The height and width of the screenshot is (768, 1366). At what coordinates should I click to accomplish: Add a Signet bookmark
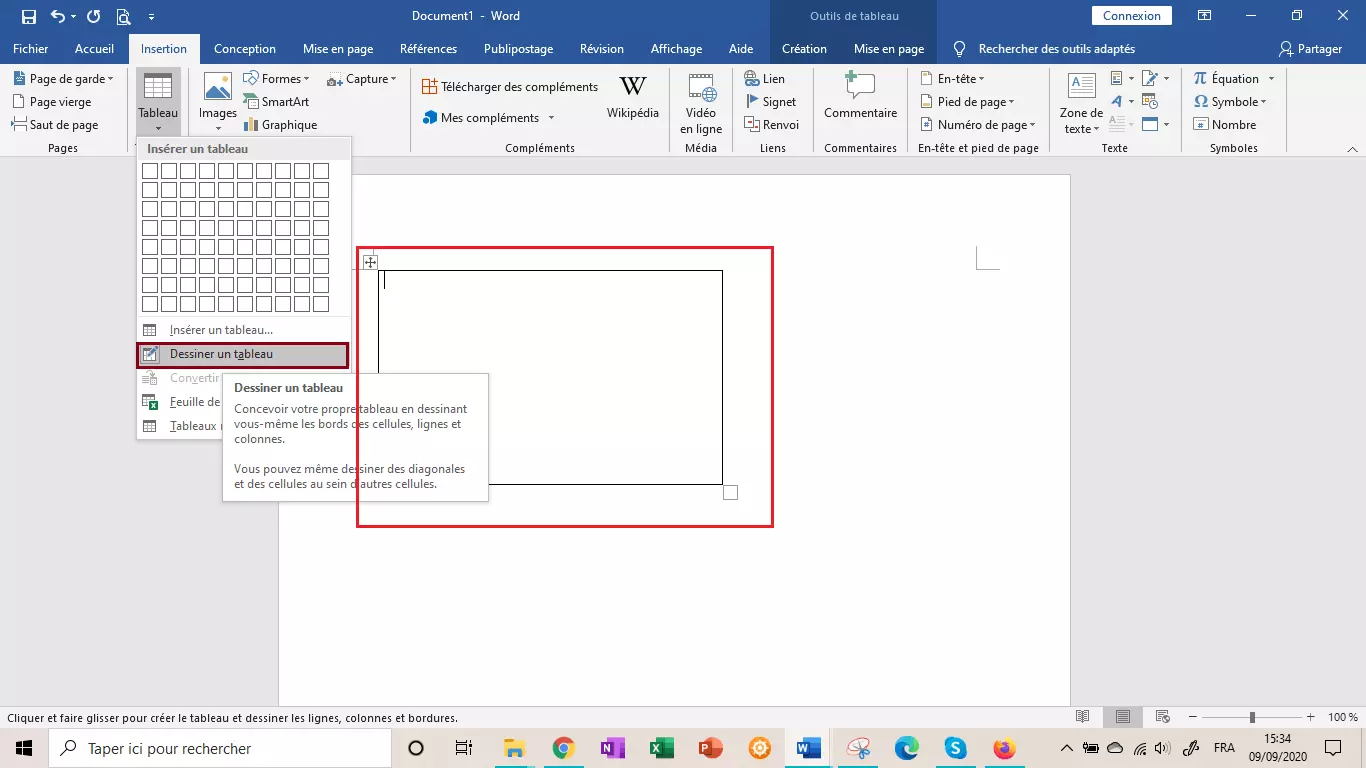[x=771, y=102]
